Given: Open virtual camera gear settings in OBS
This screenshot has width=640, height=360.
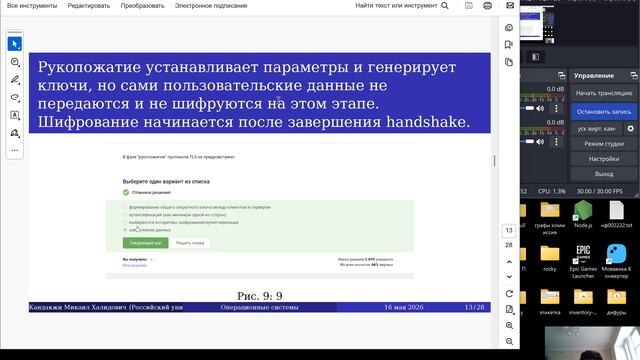Looking at the screenshot, I should click(x=630, y=129).
